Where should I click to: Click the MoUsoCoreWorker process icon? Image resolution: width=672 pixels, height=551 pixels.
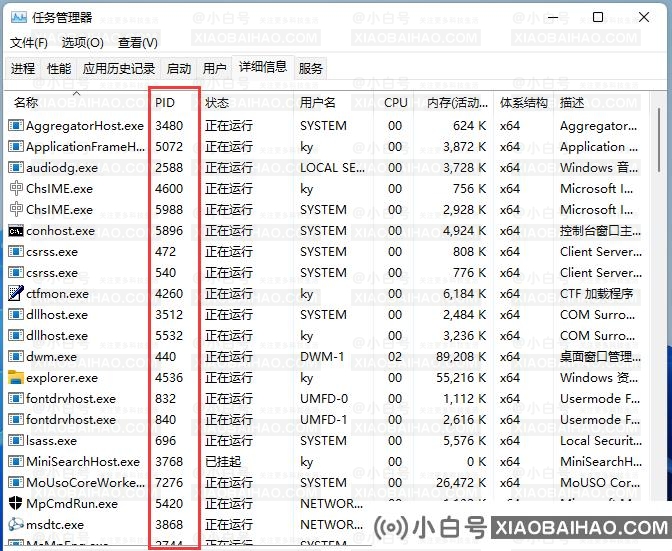[16, 482]
